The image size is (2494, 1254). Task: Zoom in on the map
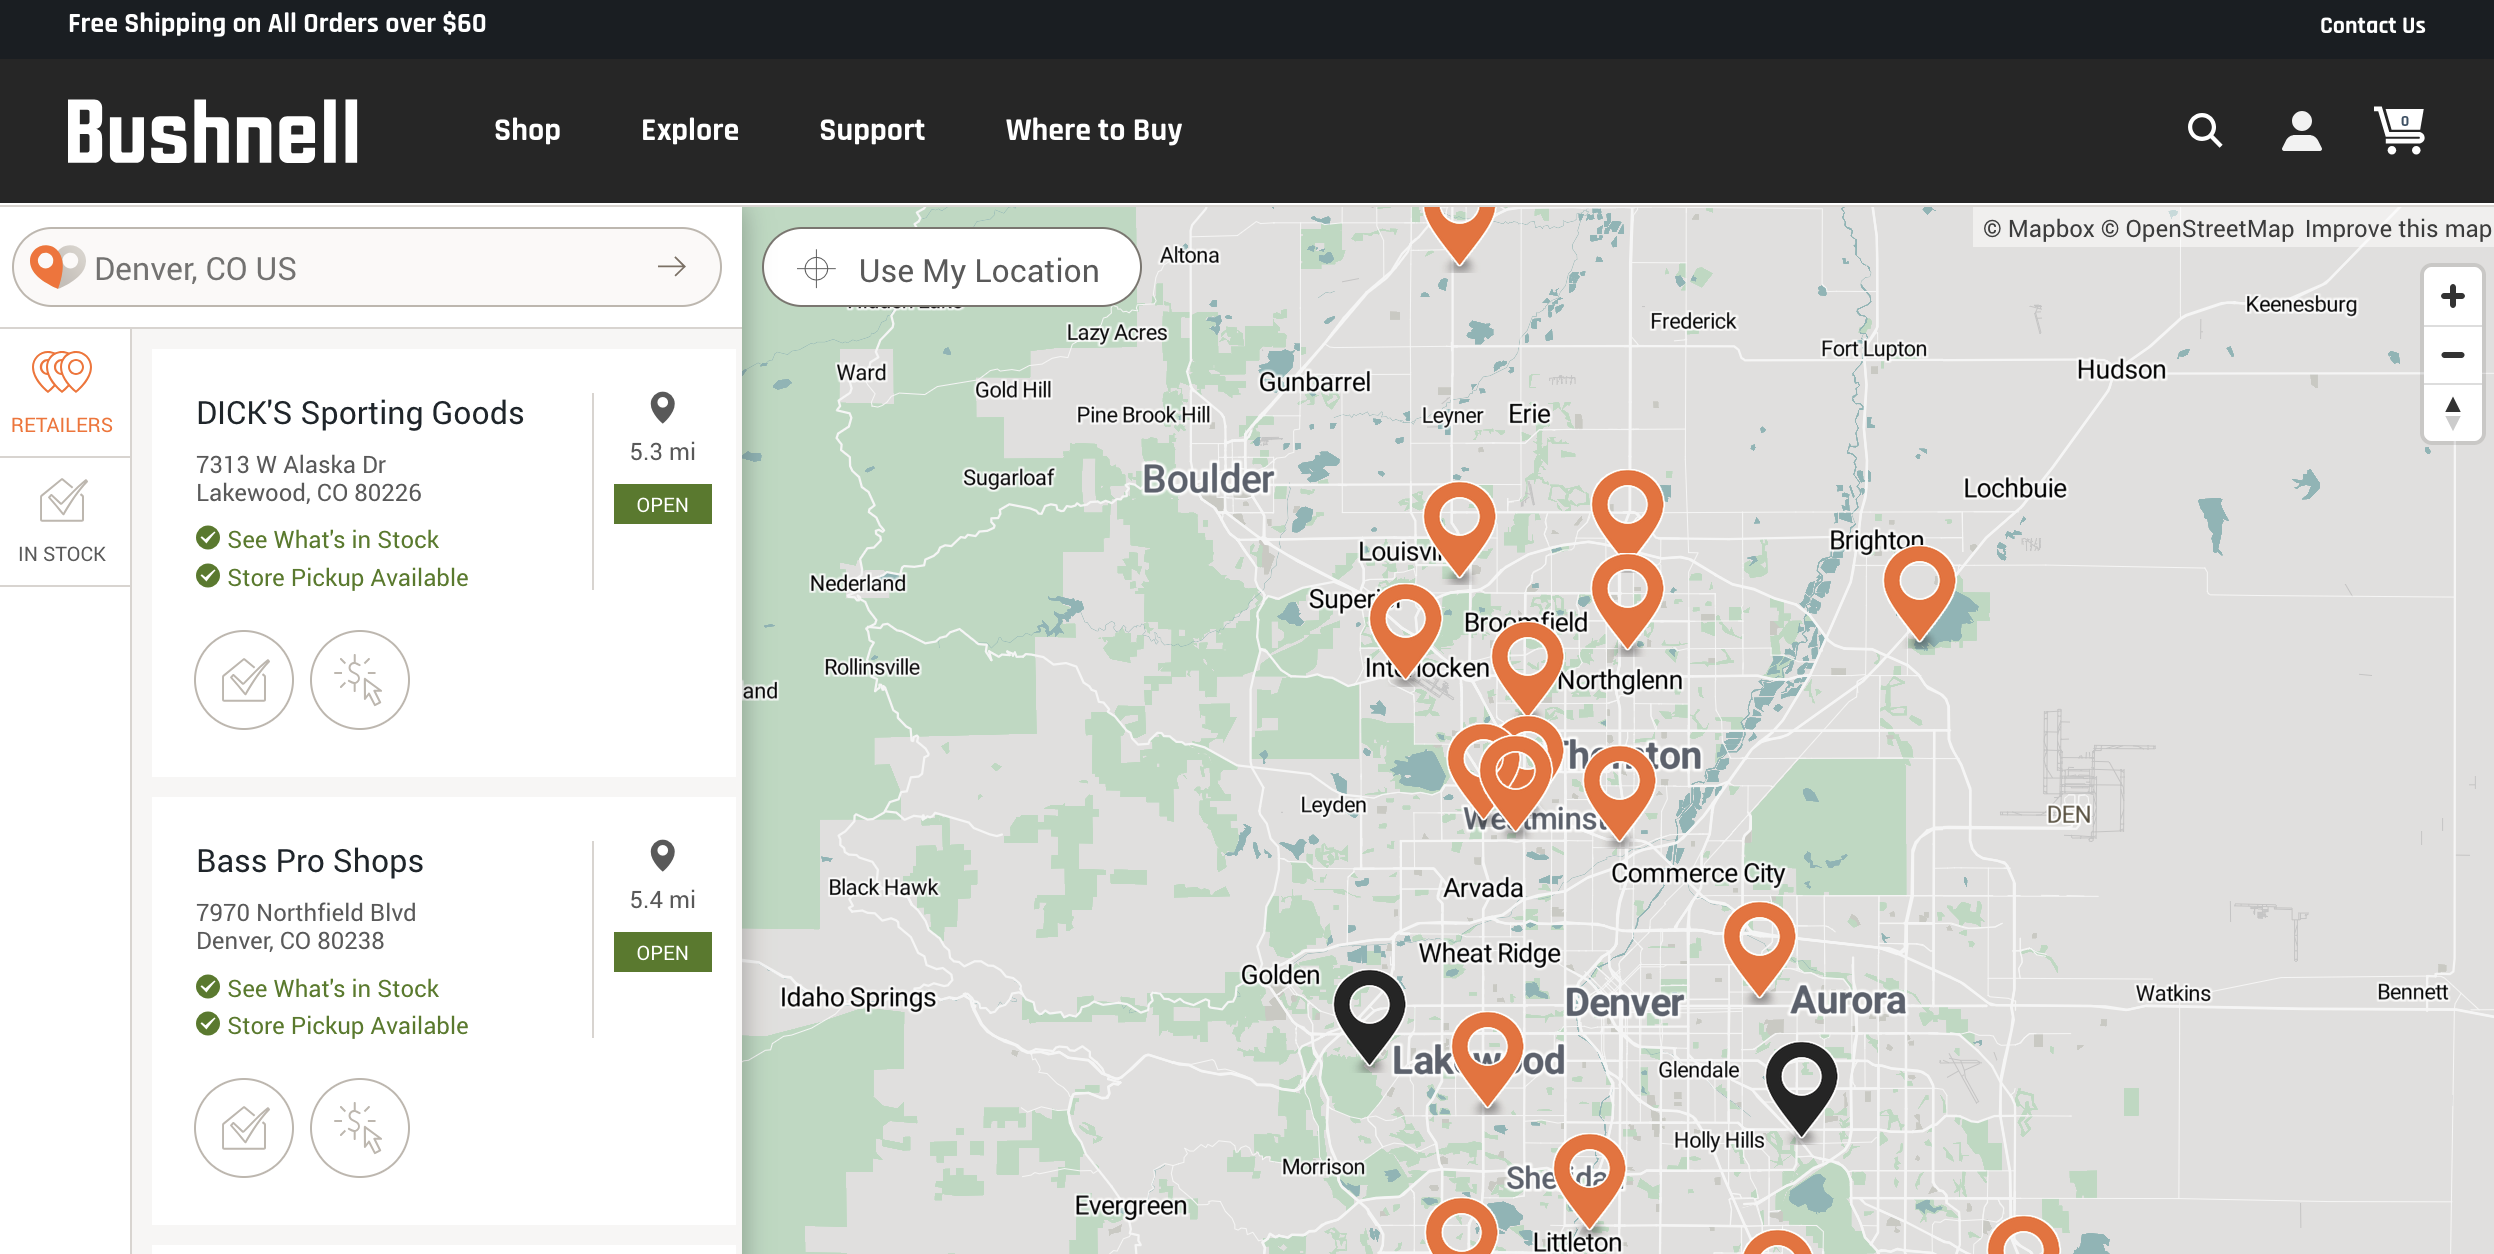2452,296
